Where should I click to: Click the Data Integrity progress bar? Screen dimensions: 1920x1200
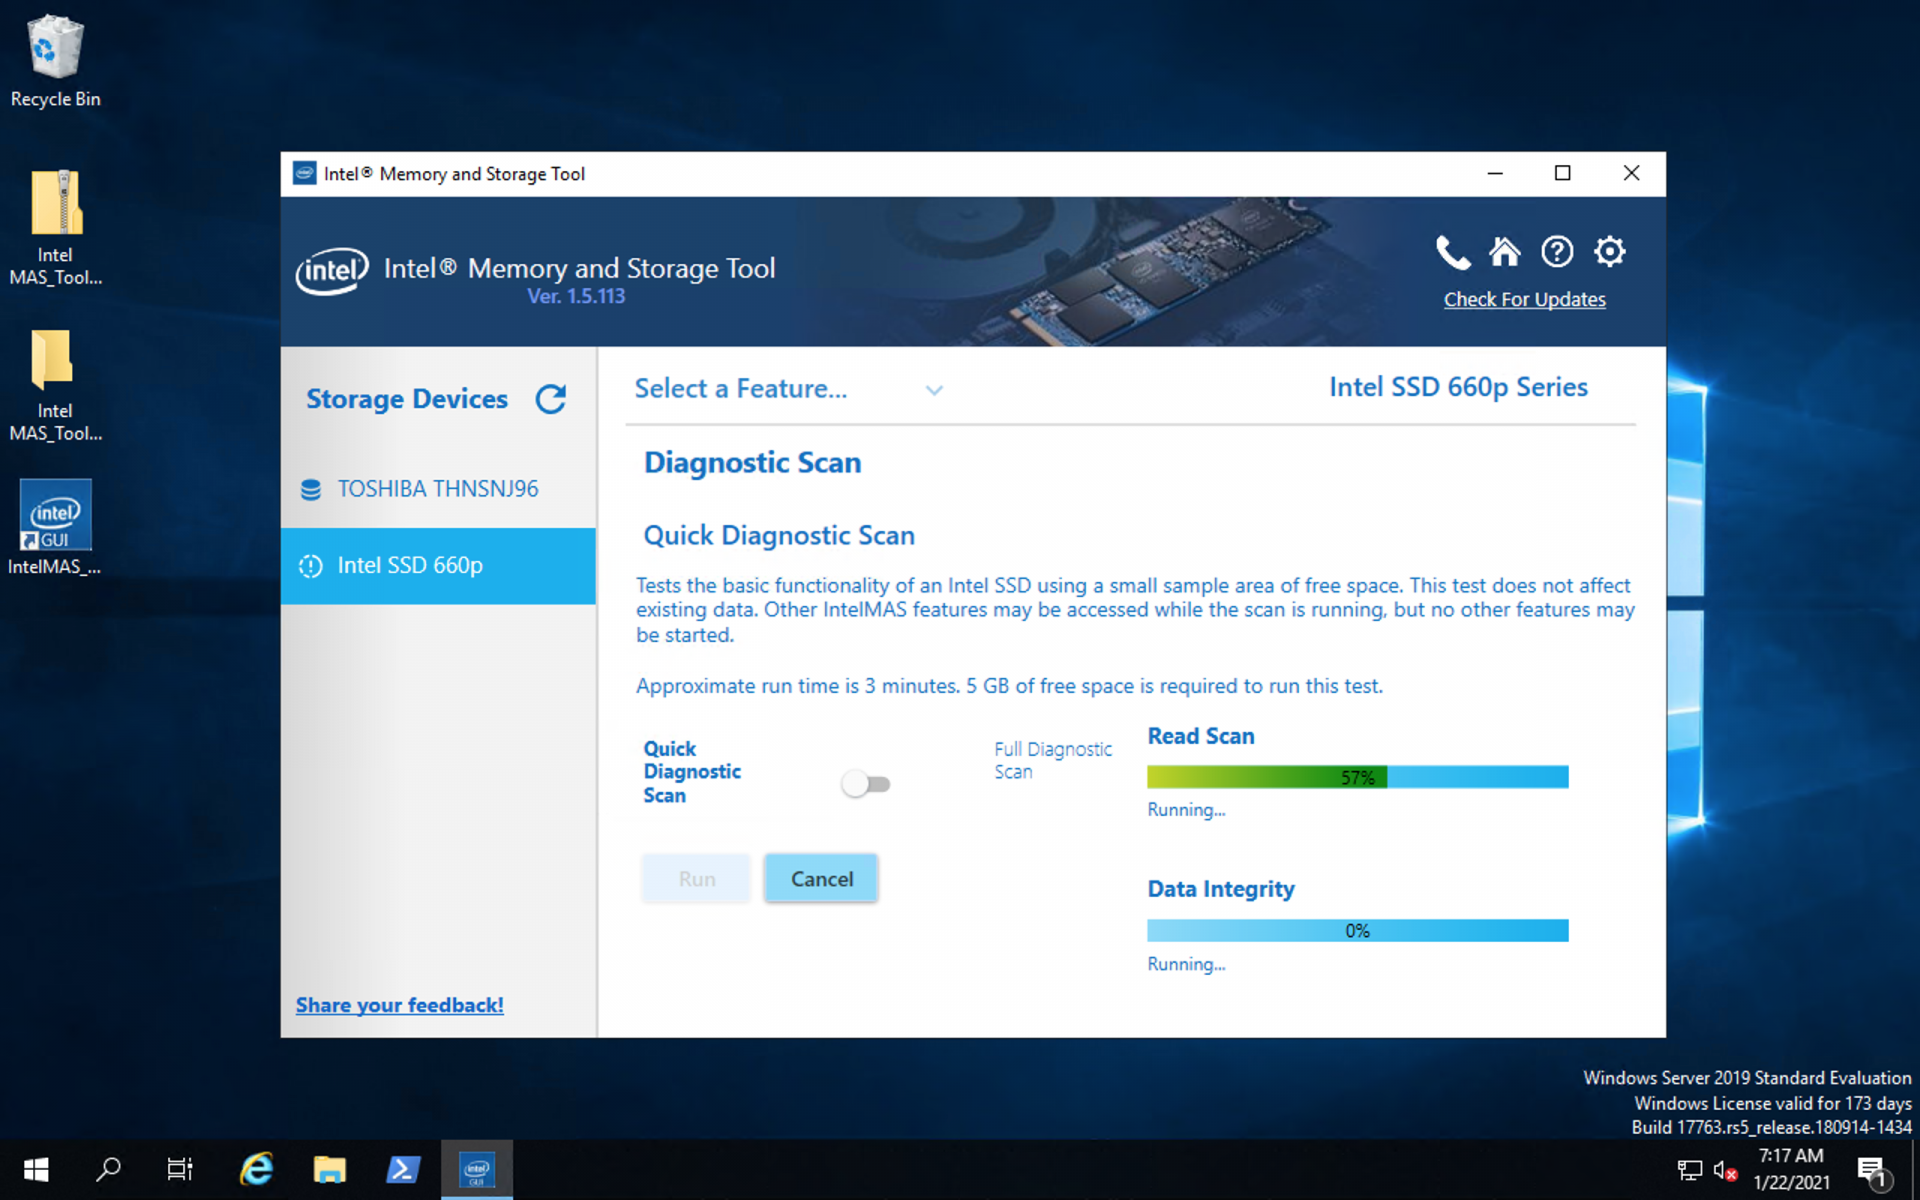point(1357,931)
